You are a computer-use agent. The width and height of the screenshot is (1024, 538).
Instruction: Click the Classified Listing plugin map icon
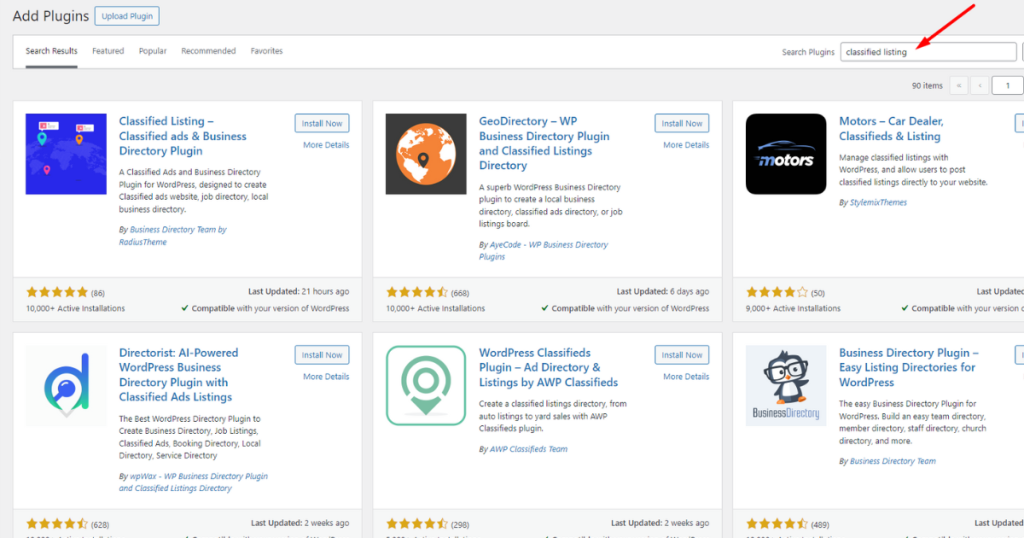point(66,154)
